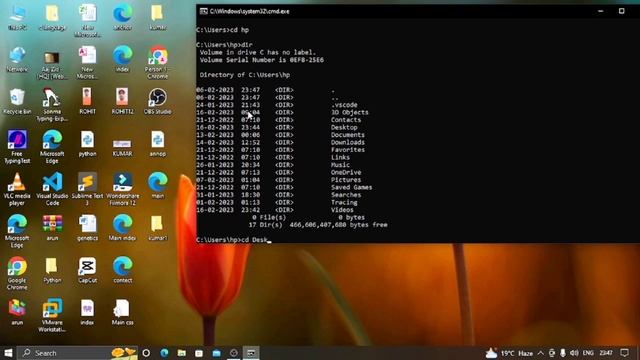Click the Documents directory entry
The image size is (640, 360).
[348, 135]
